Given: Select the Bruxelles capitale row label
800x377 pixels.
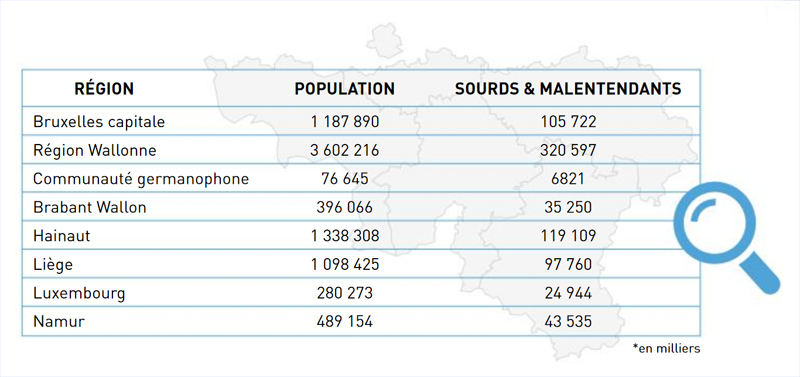Looking at the screenshot, I should click(x=99, y=122).
